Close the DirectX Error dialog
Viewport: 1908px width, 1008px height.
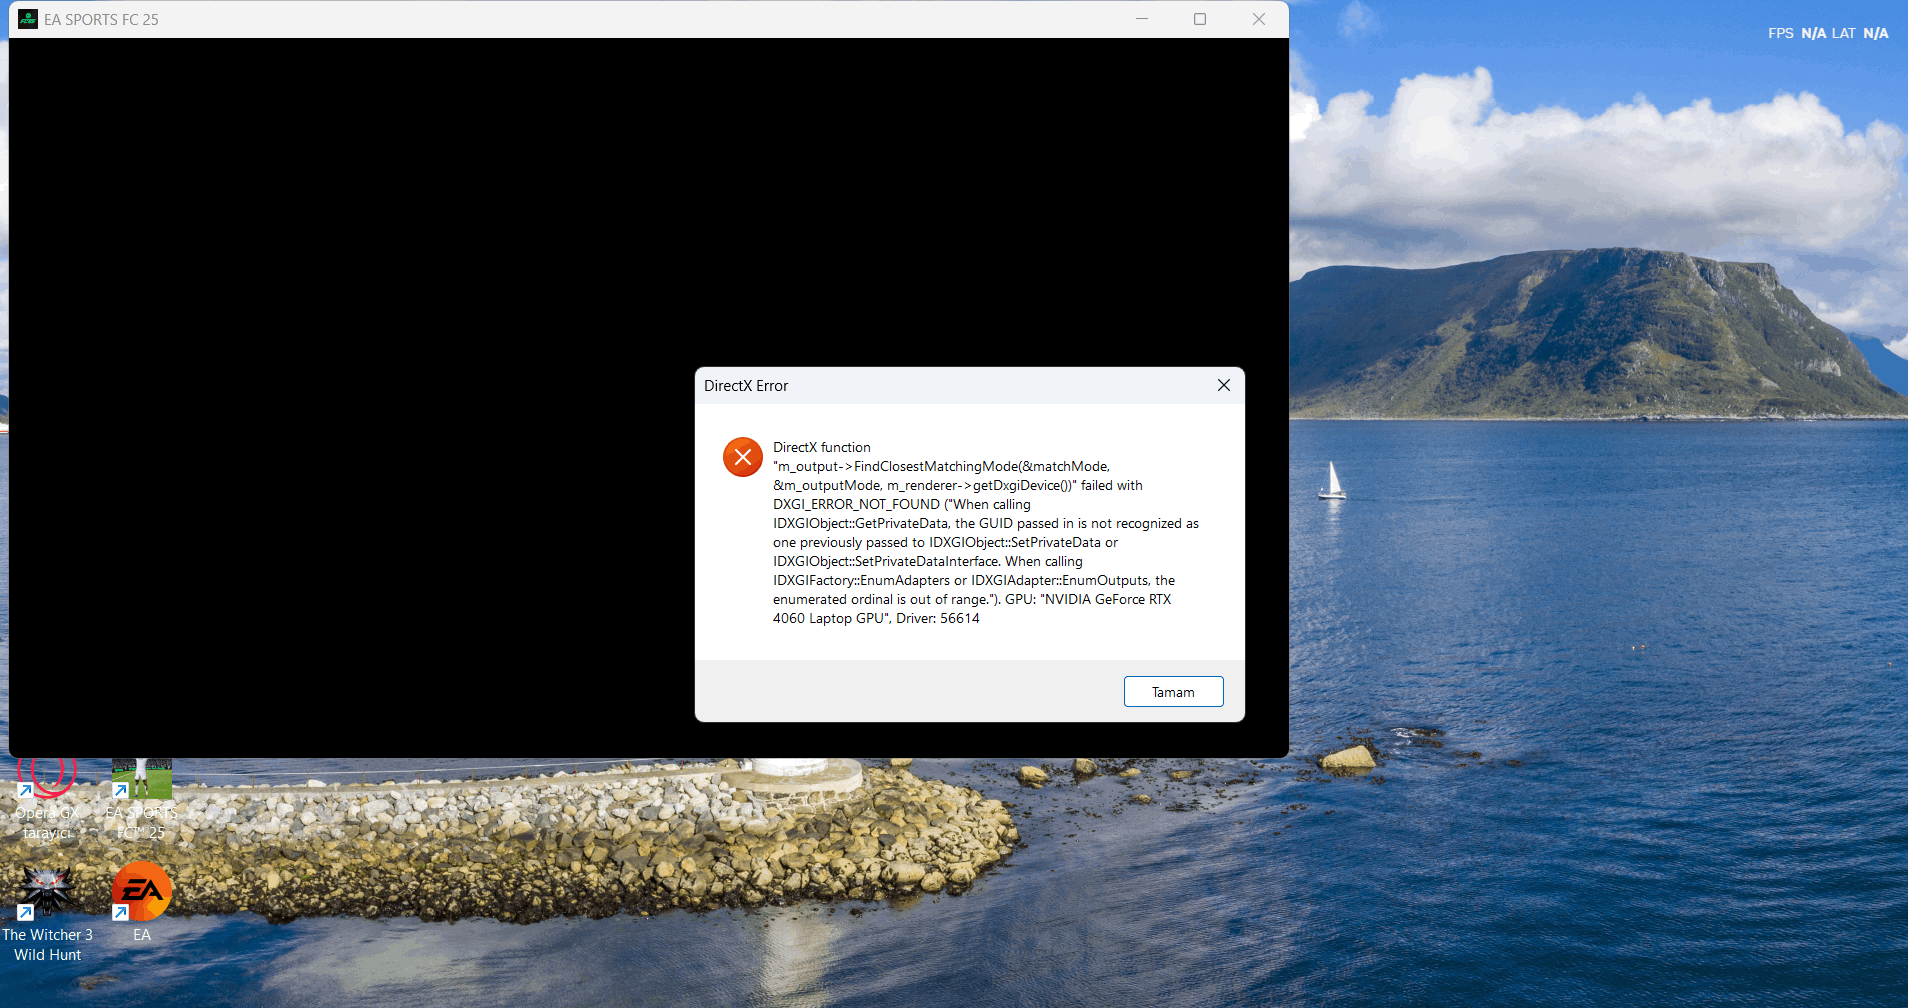pos(1223,385)
